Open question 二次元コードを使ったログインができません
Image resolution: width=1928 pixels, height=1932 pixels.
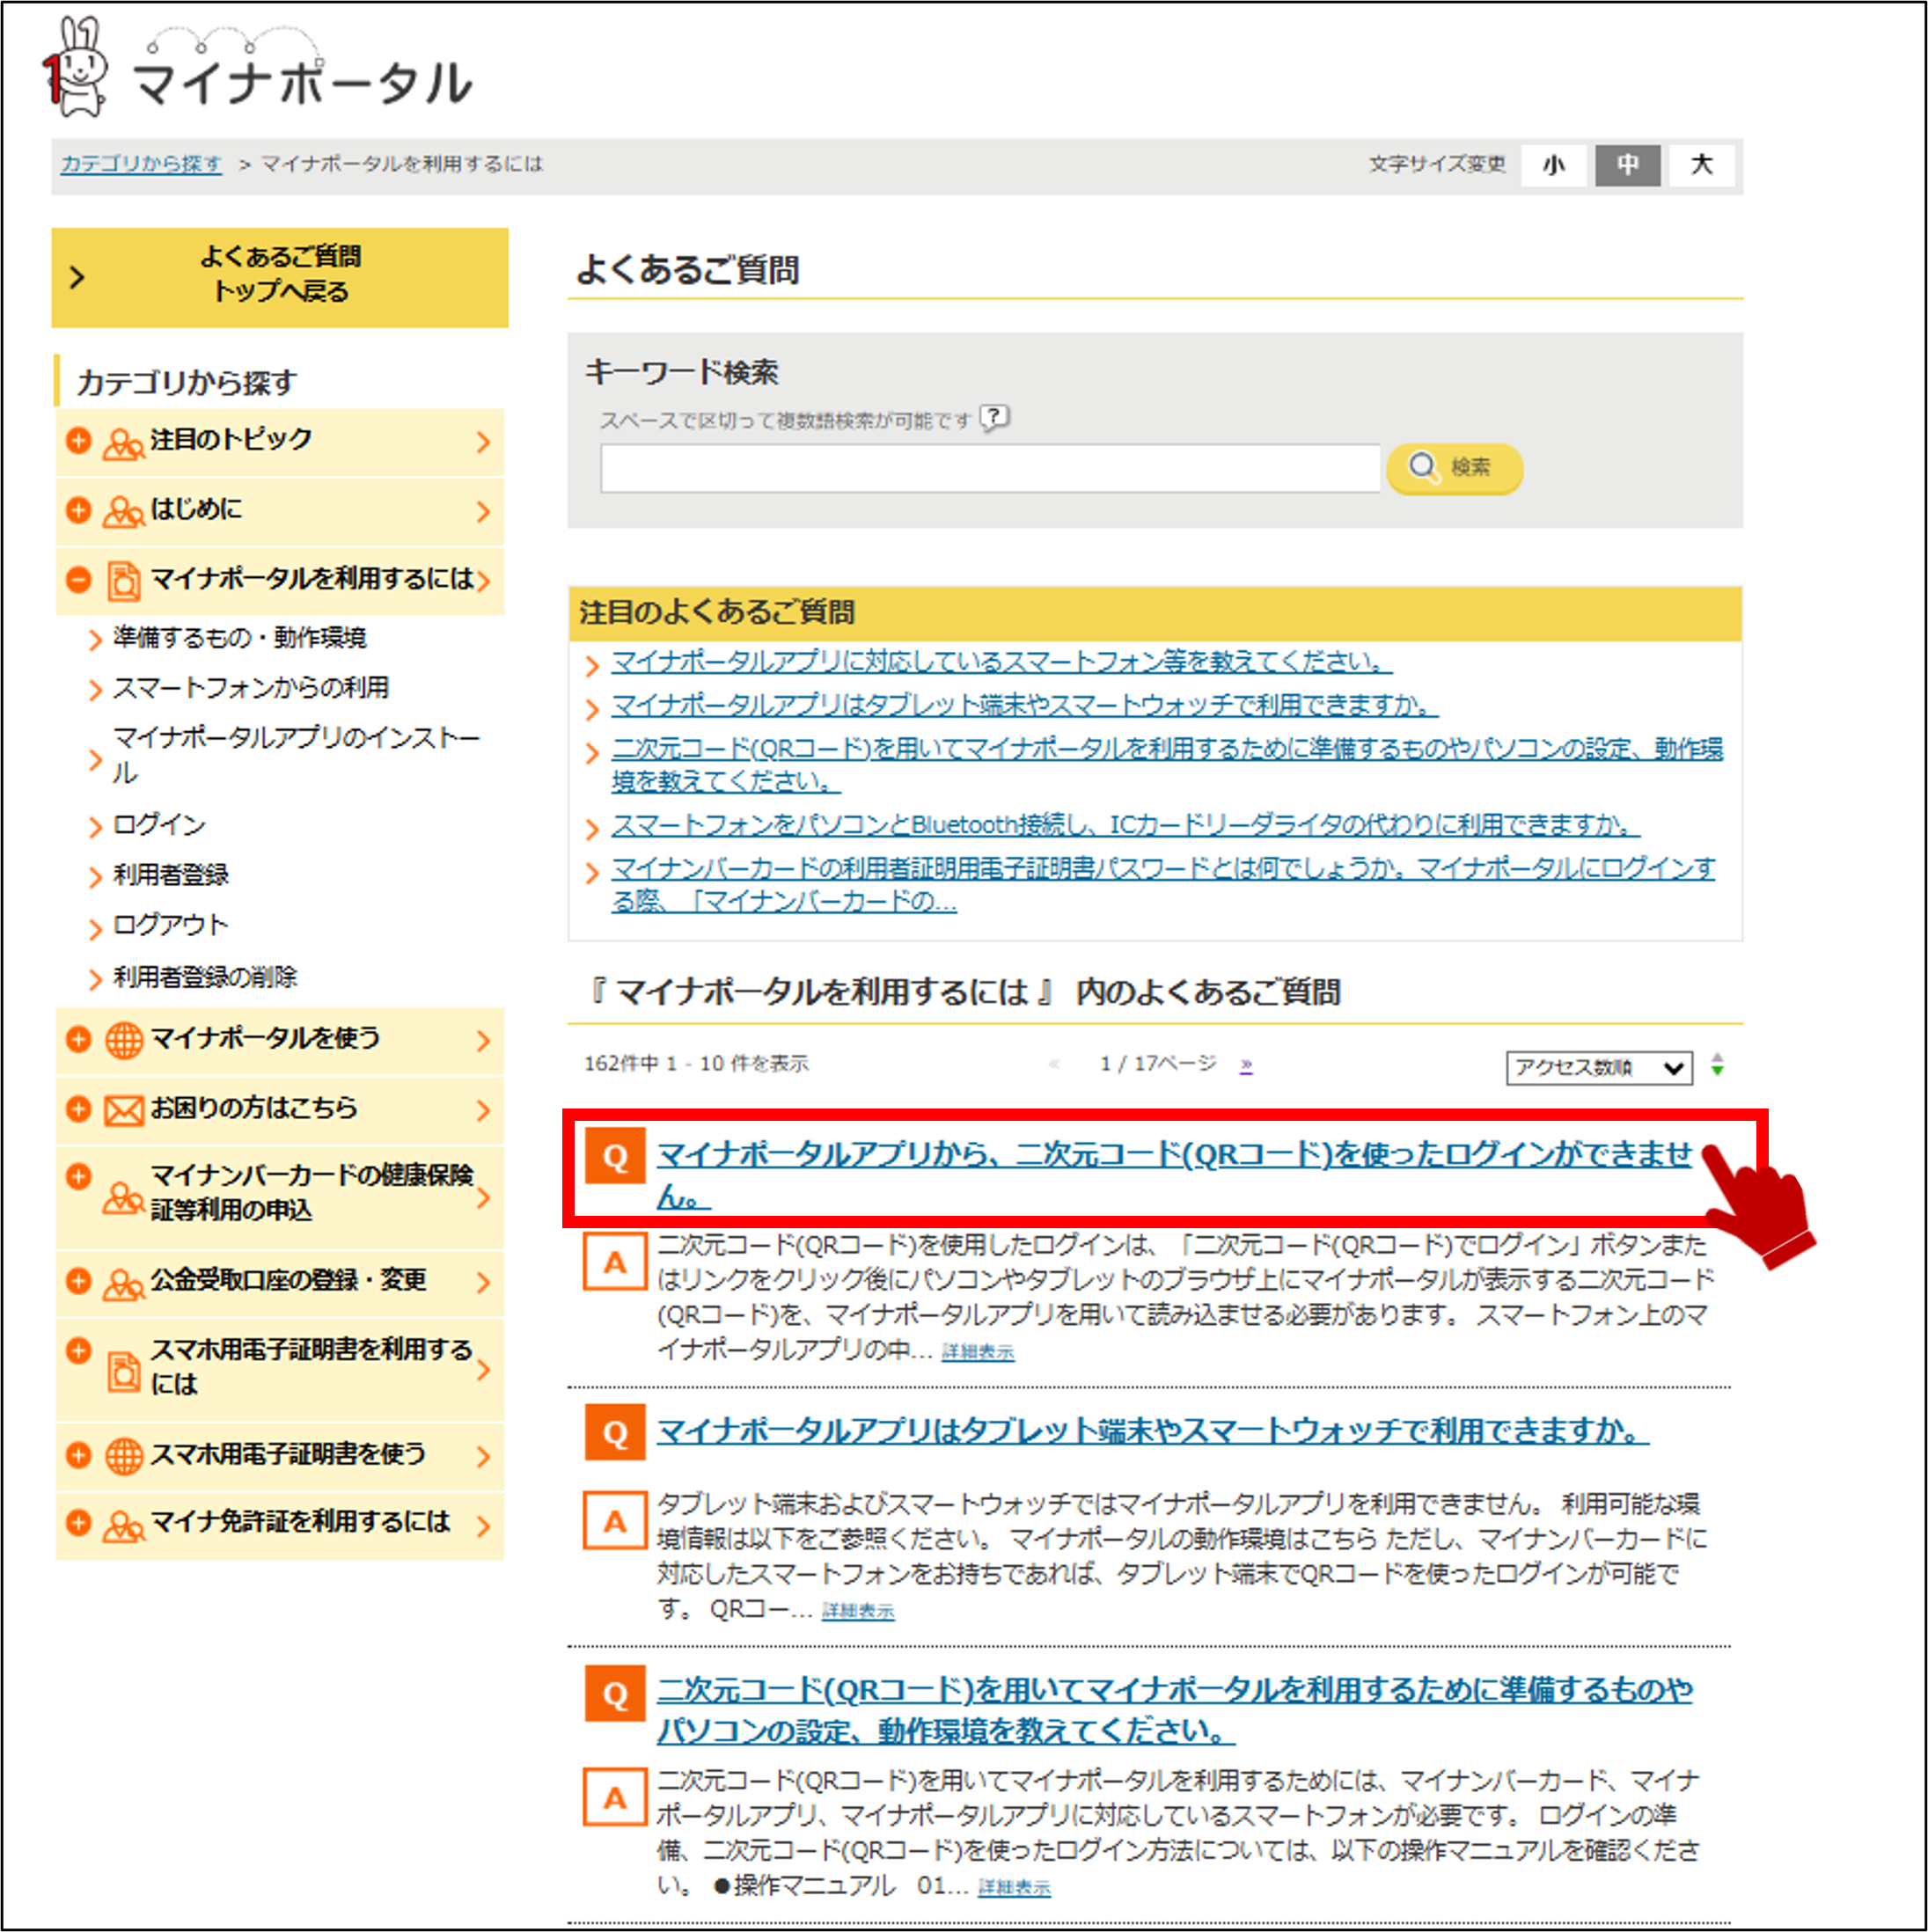[1174, 1174]
